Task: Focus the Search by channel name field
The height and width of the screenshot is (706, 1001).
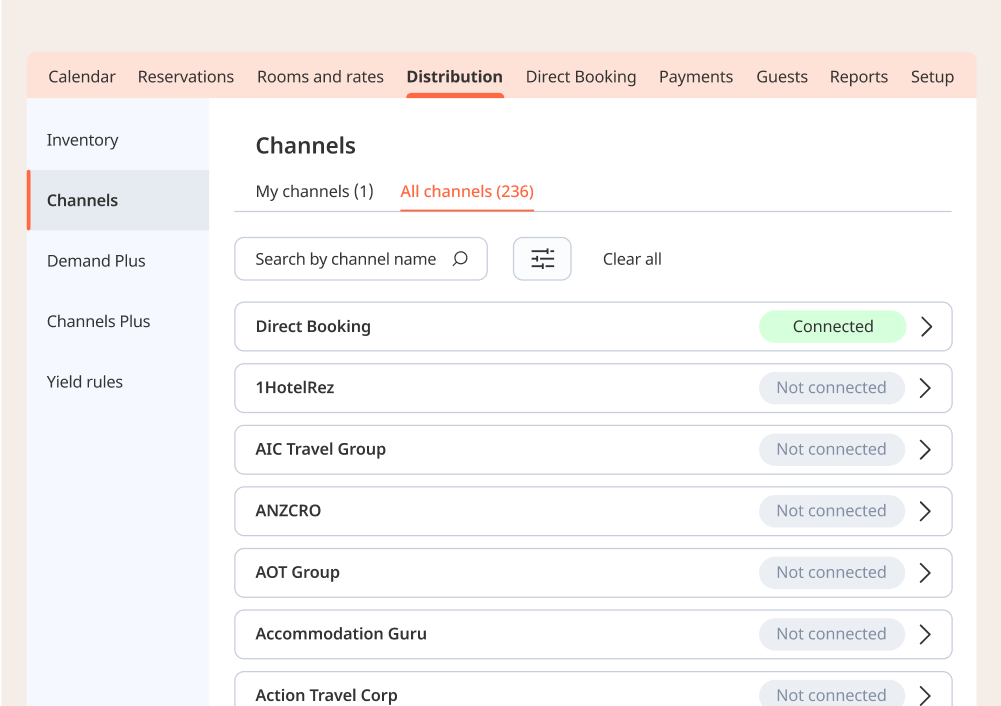Action: click(x=345, y=259)
